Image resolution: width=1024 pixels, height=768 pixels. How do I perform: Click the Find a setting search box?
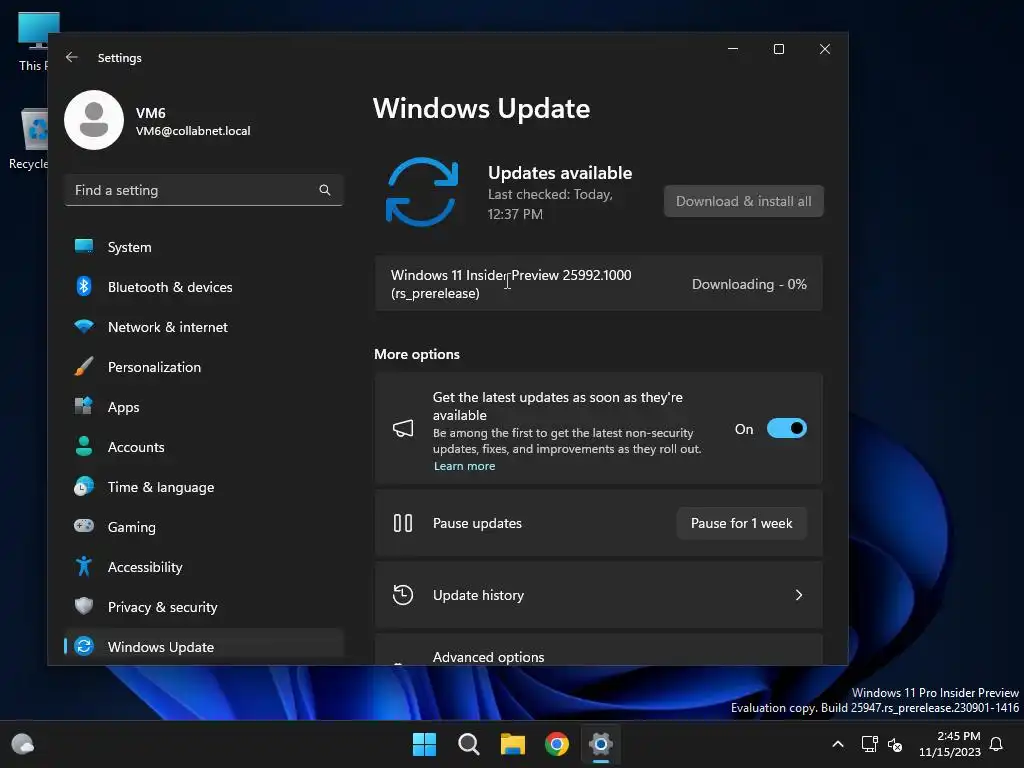[x=204, y=190]
